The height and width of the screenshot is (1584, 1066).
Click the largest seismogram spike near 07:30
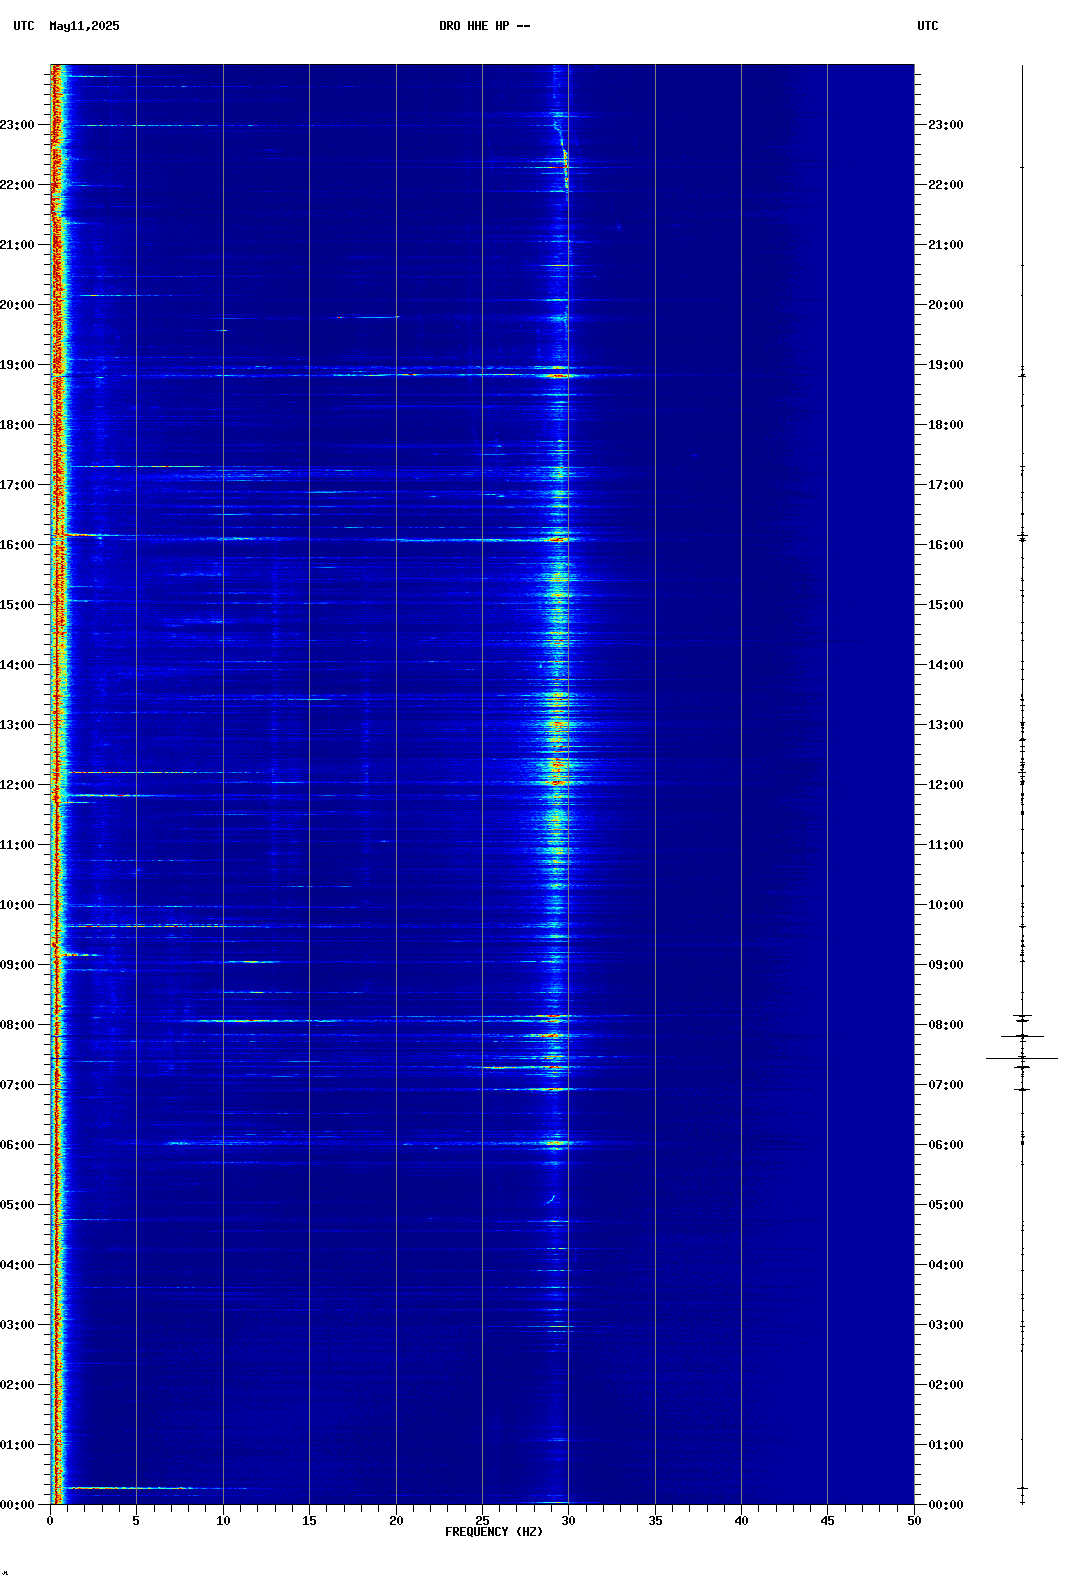tap(1022, 1058)
